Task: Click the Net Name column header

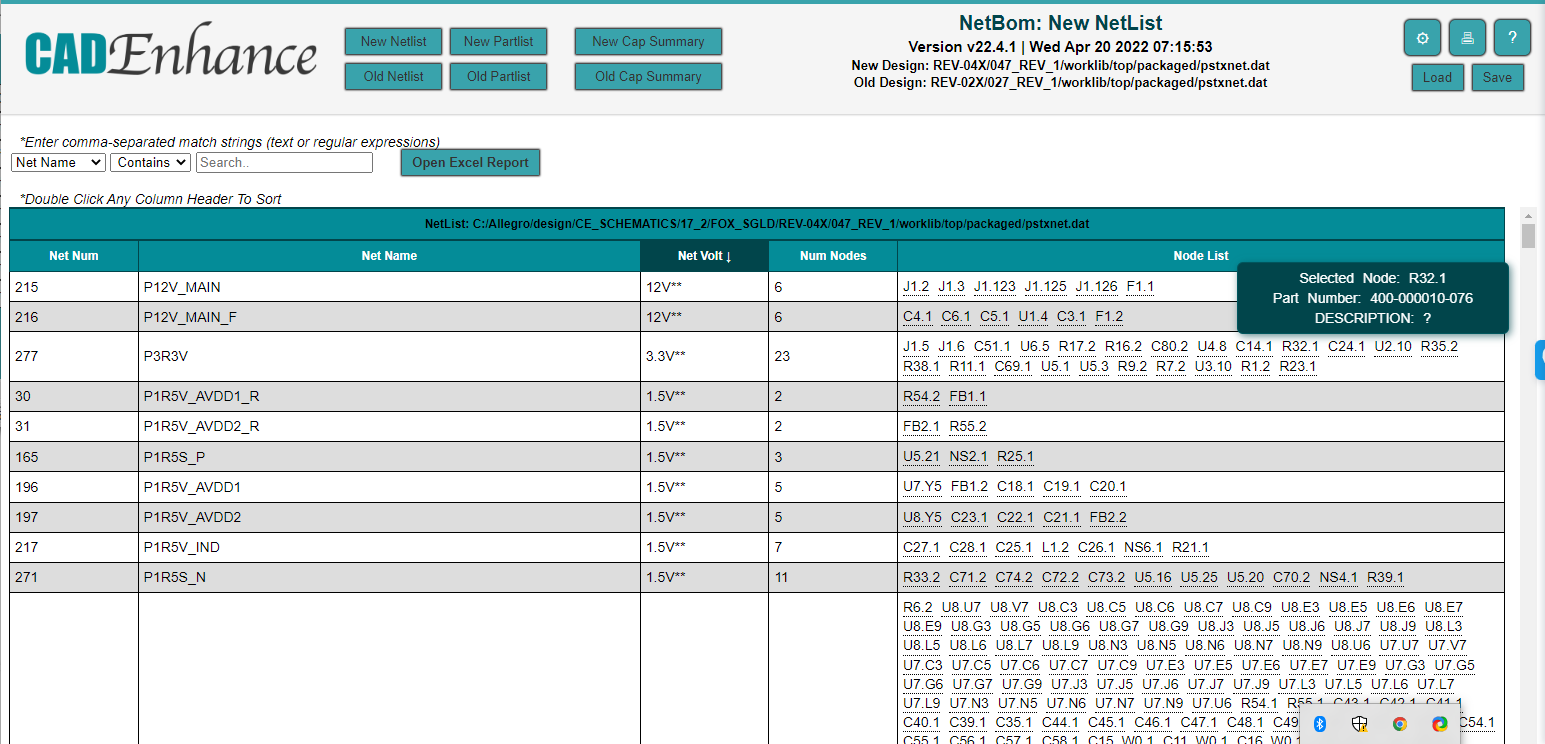Action: (389, 256)
